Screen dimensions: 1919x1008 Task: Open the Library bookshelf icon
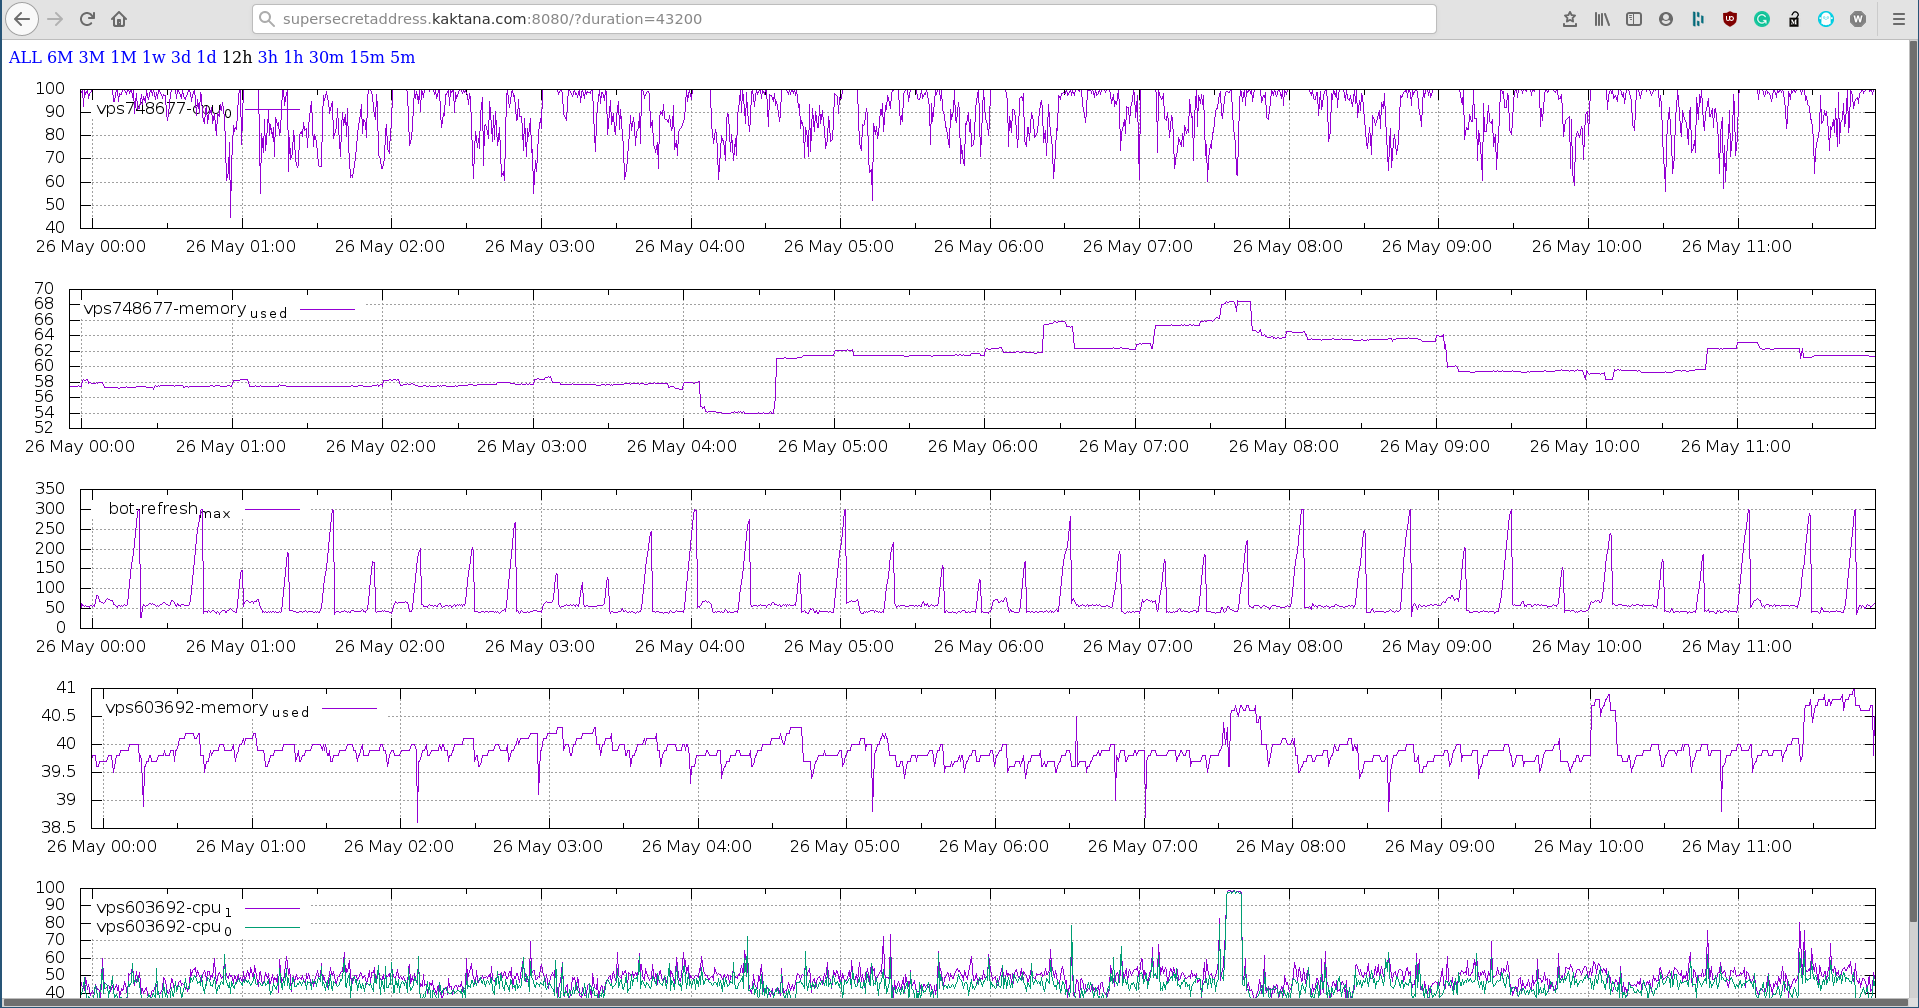(1602, 19)
